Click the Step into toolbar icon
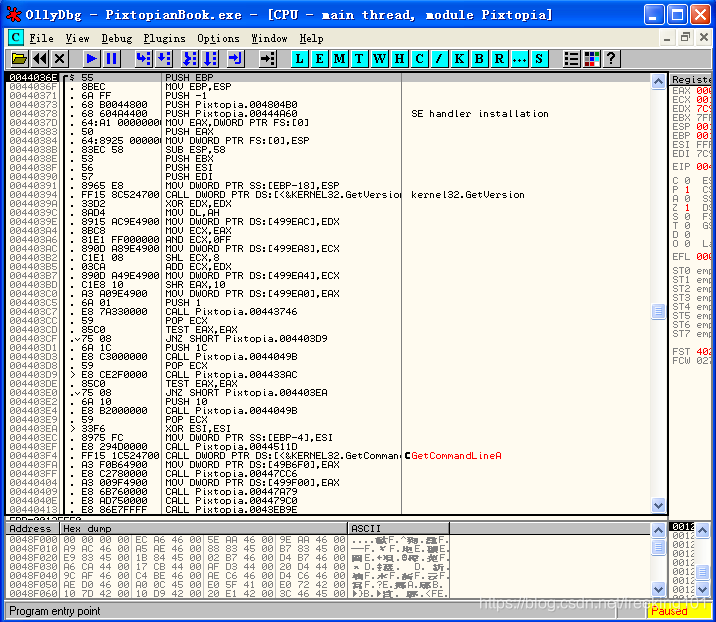Viewport: 716px width, 622px height. point(143,58)
